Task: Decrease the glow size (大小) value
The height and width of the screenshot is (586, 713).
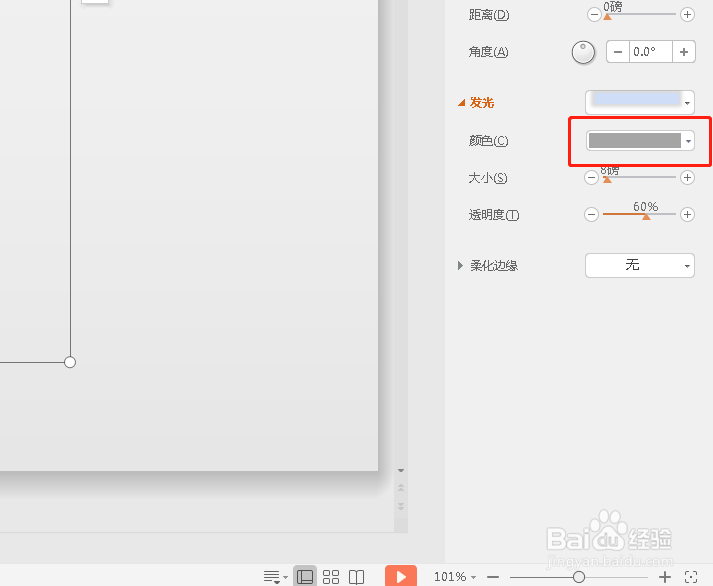Action: [x=591, y=177]
